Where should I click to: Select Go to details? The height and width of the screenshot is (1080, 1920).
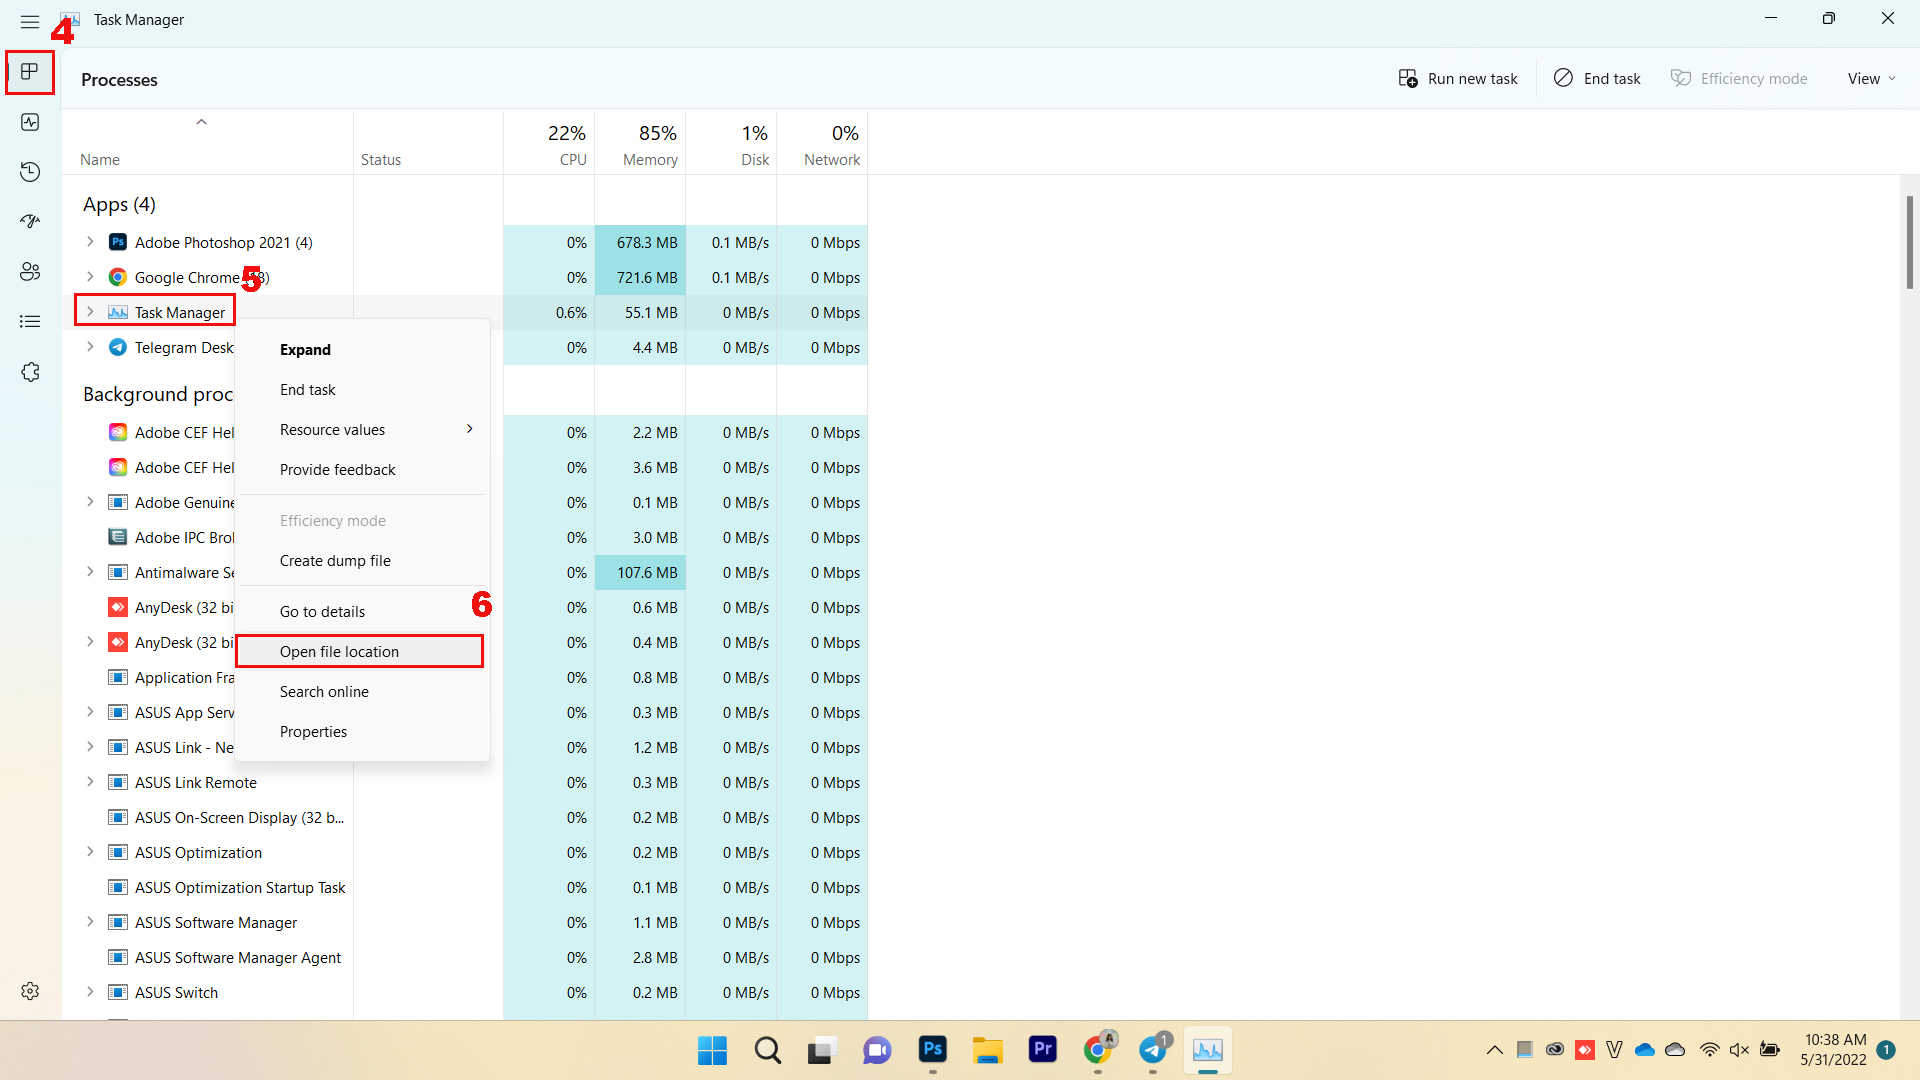[x=362, y=612]
